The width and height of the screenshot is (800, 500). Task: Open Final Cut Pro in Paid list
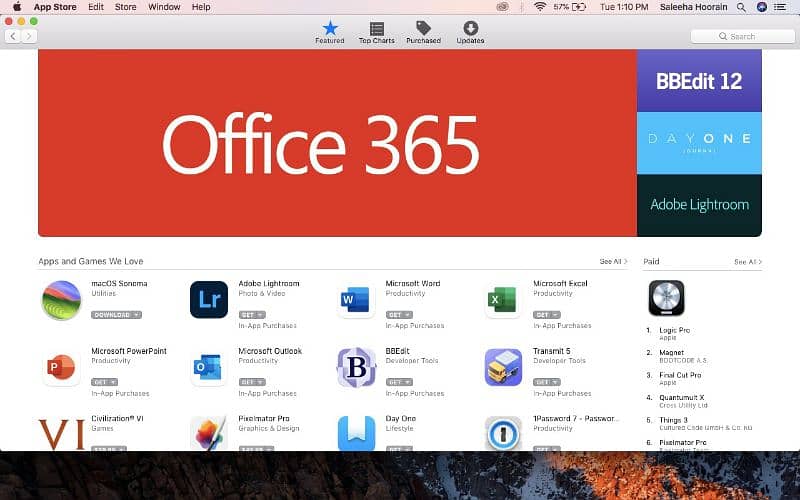click(x=680, y=373)
